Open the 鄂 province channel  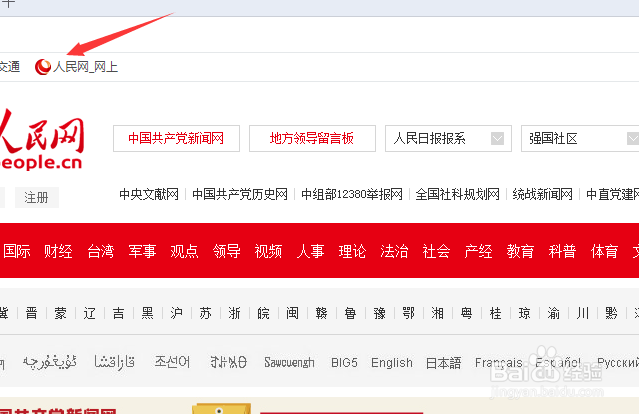tap(408, 313)
